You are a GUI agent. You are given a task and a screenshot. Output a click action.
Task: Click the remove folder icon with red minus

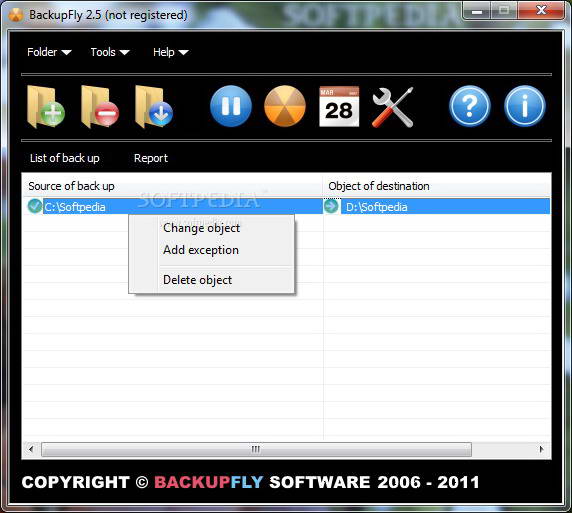(x=100, y=107)
